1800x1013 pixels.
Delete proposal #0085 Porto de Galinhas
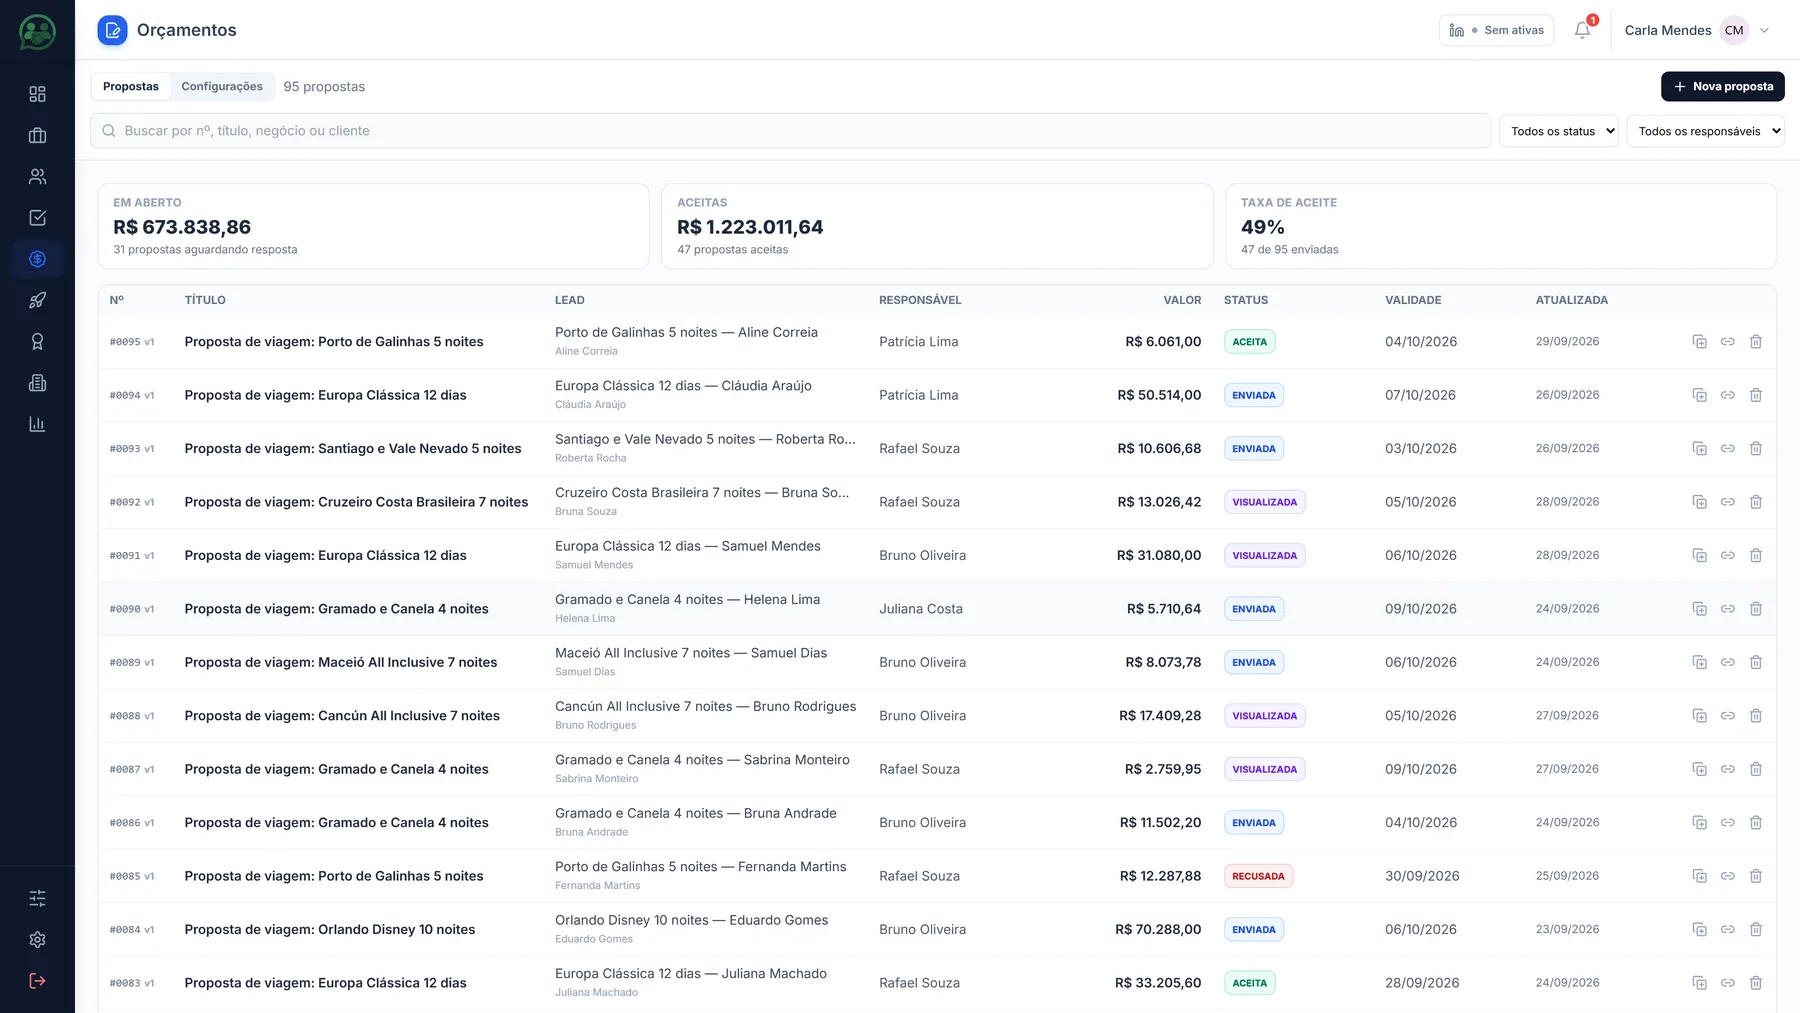(1755, 876)
